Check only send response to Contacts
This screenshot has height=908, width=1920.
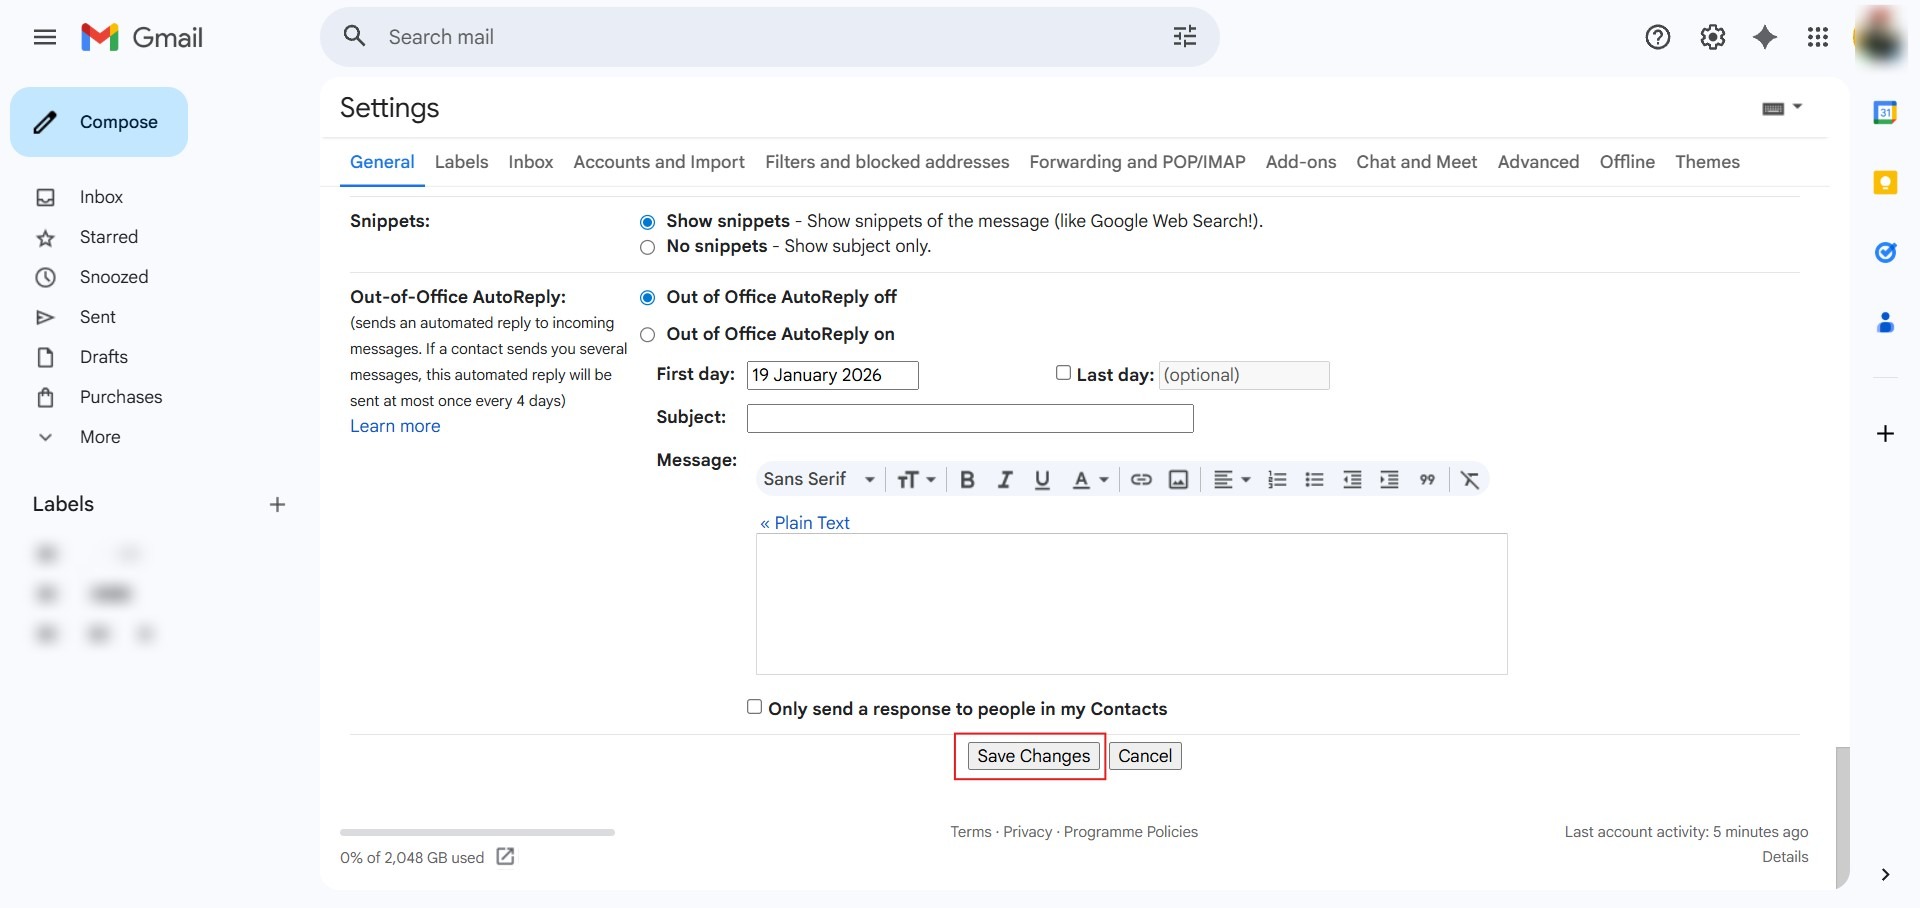[x=755, y=707]
